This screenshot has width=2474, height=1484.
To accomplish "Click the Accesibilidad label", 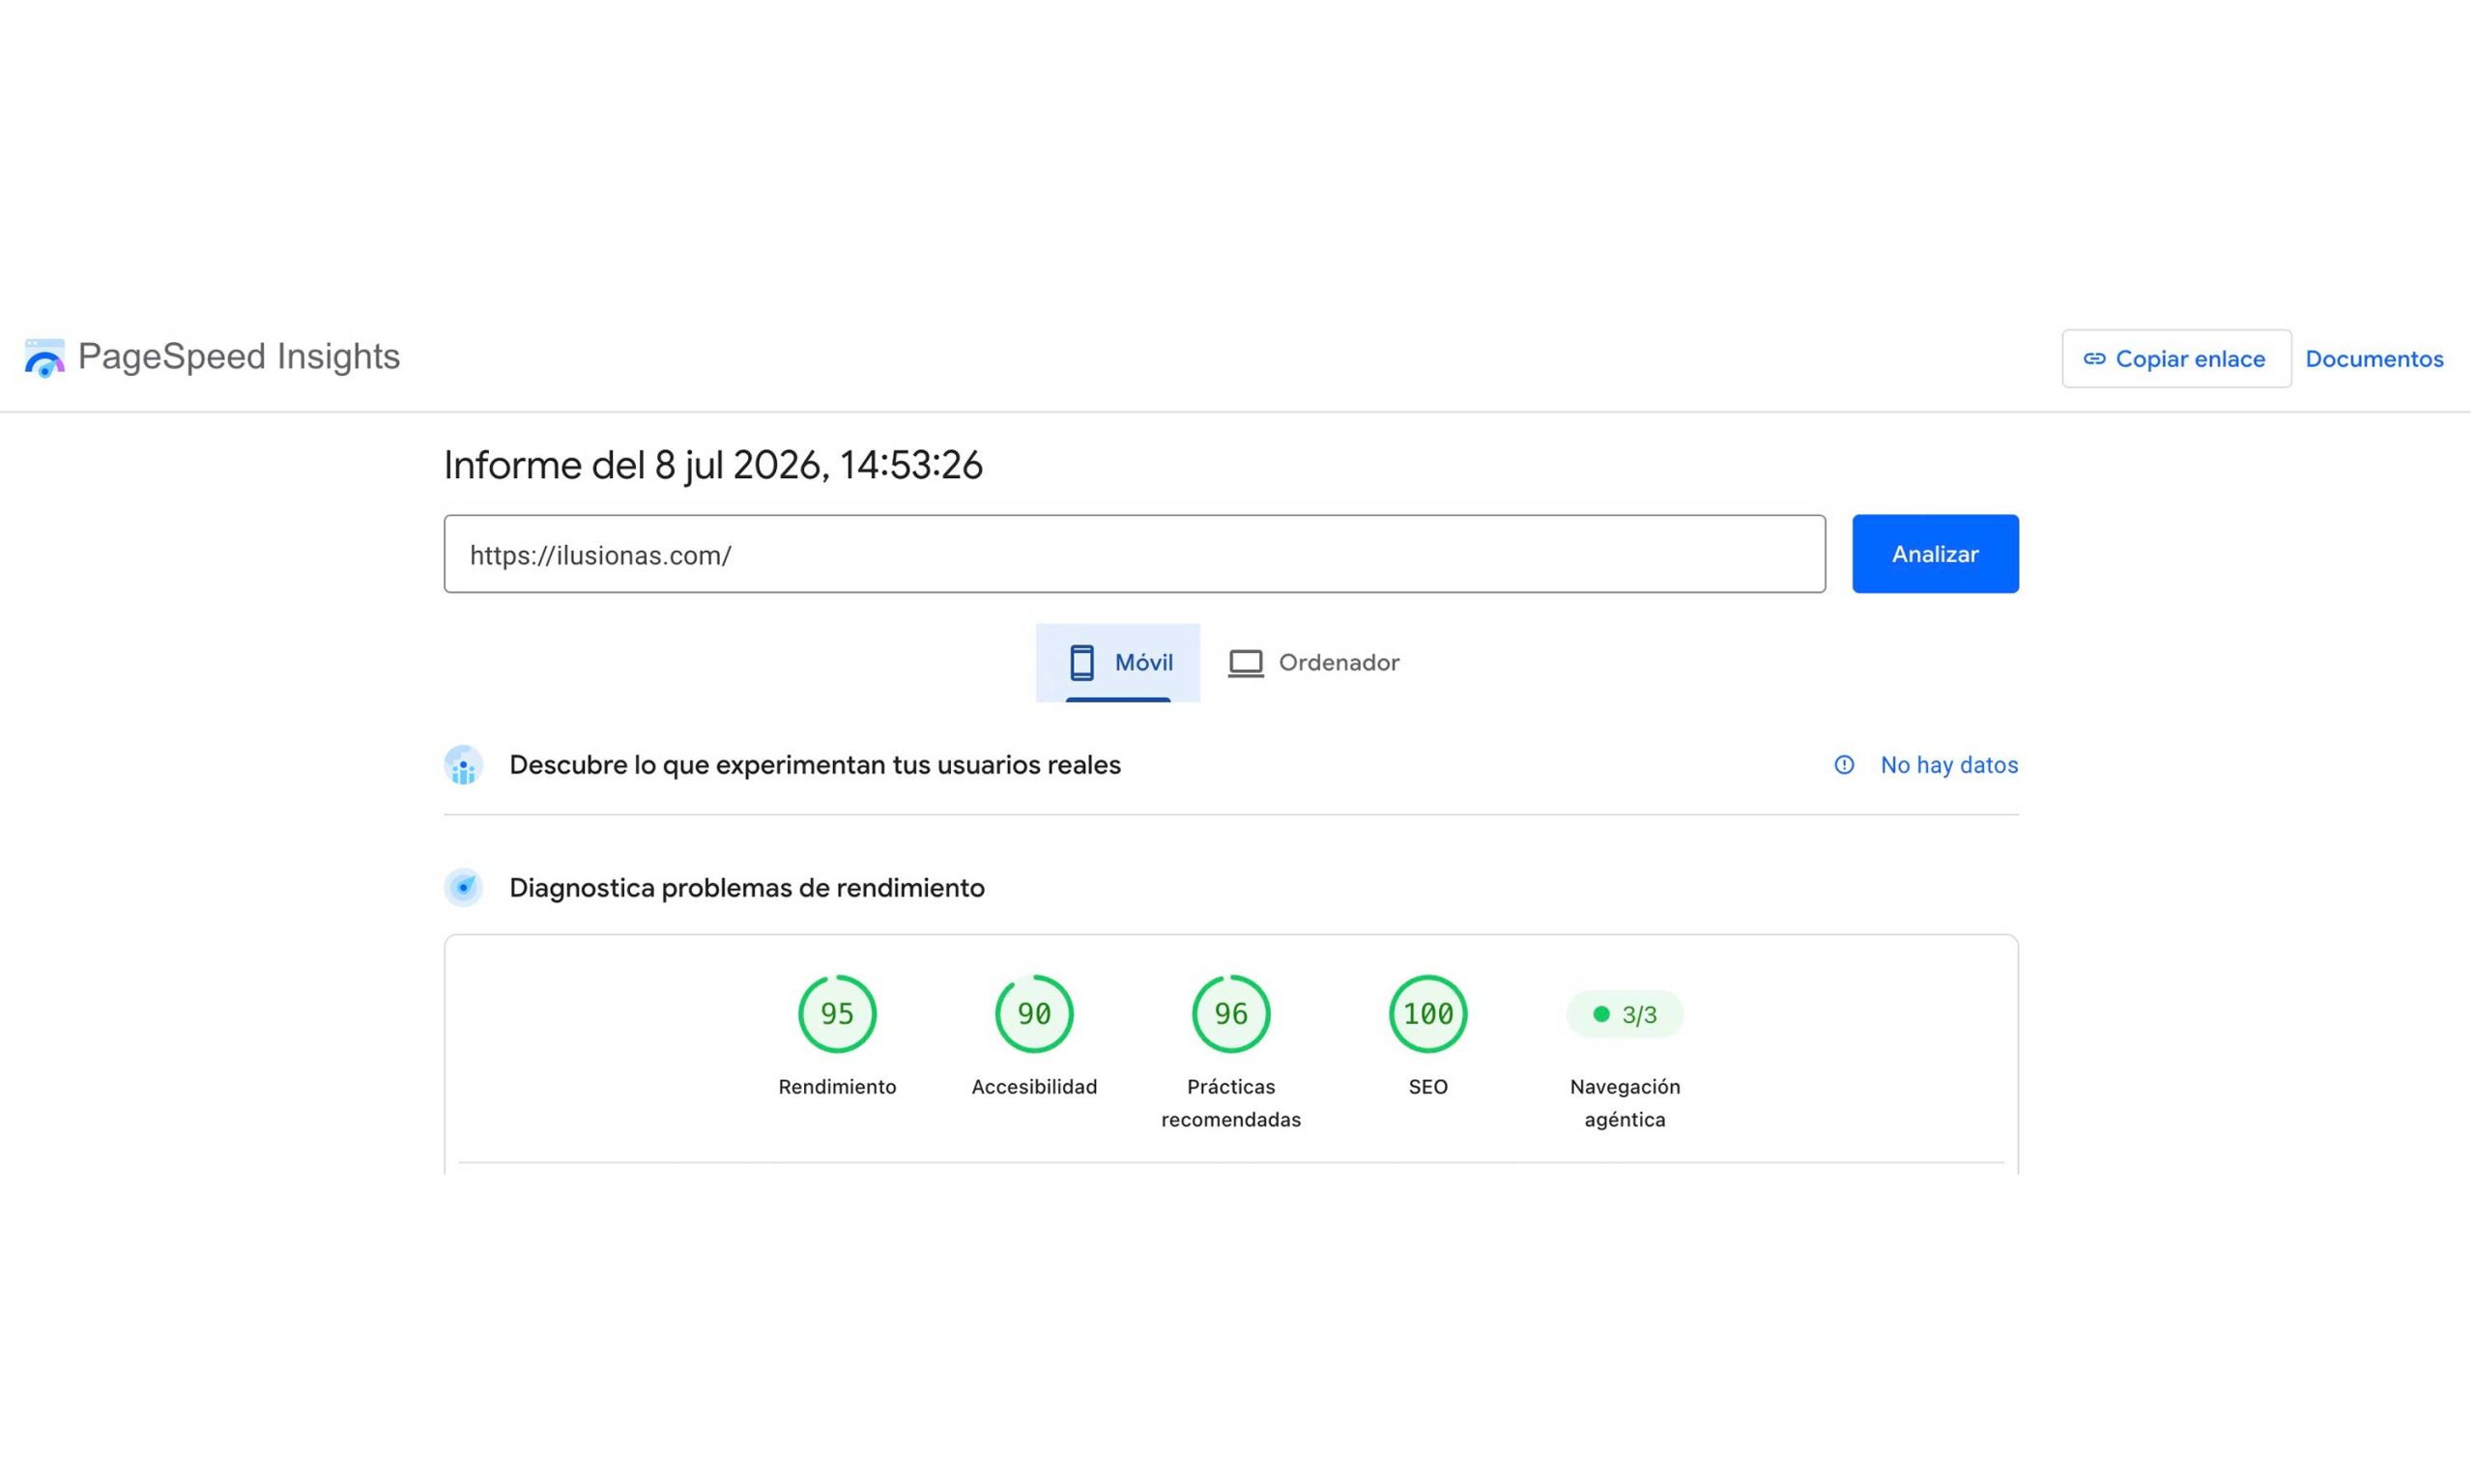I will [1035, 1087].
